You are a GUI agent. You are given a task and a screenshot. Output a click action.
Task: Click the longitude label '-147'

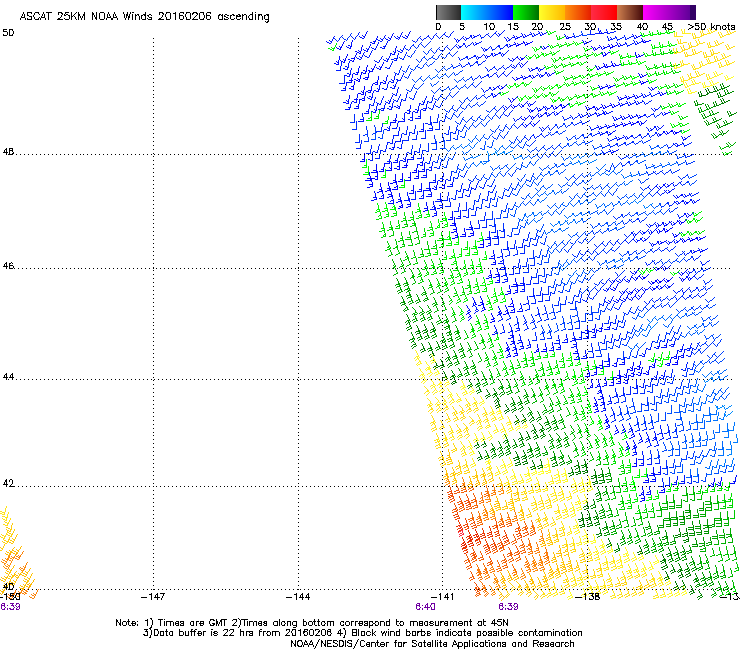pos(153,597)
